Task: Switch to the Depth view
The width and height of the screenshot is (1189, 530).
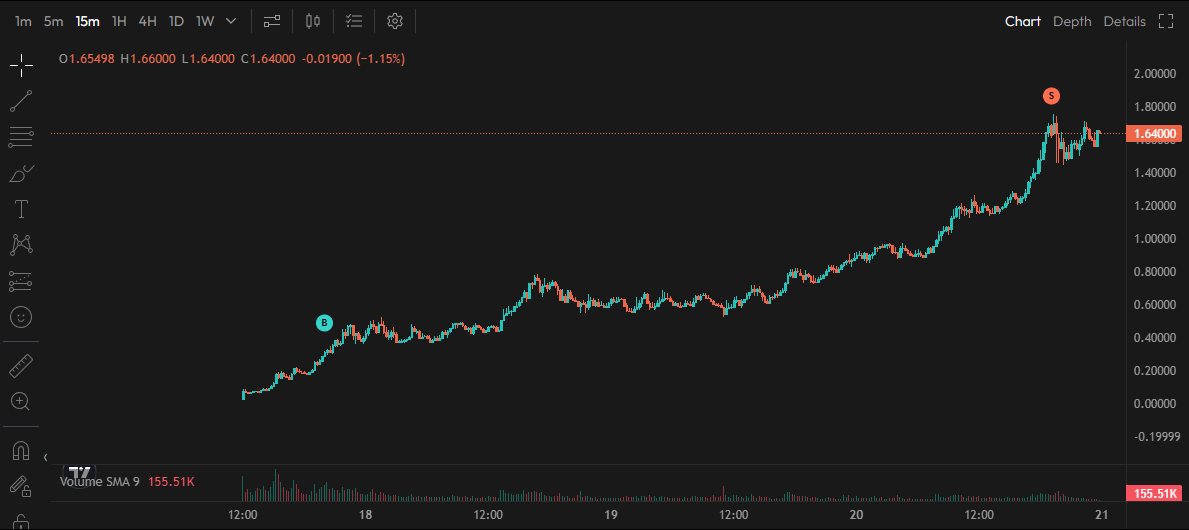Action: pyautogui.click(x=1072, y=21)
